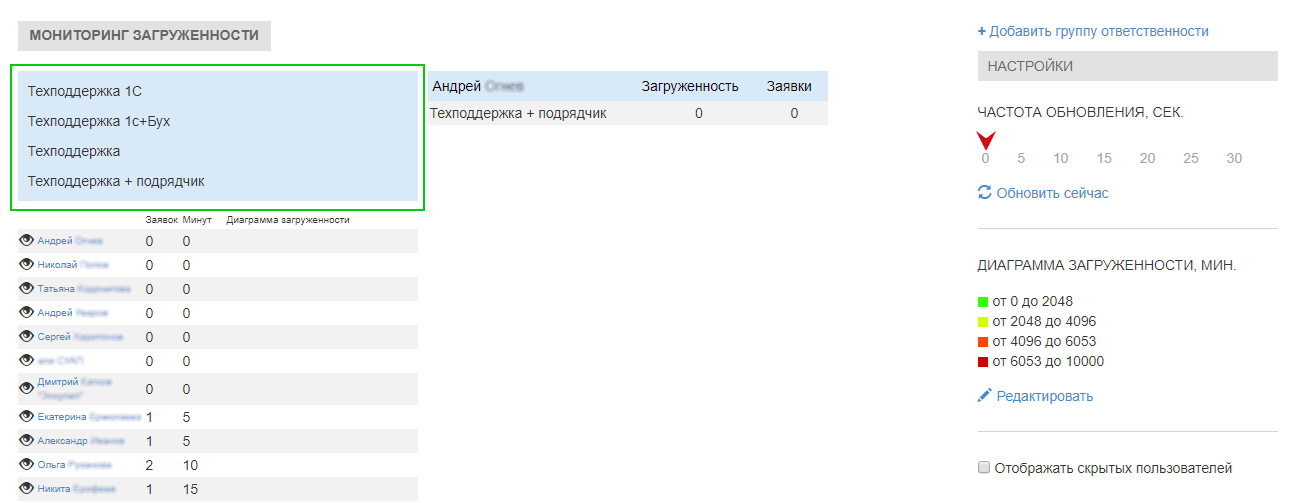Image resolution: width=1297 pixels, height=503 pixels.
Task: Click eye icon in Екатерина's row
Action: coord(27,415)
